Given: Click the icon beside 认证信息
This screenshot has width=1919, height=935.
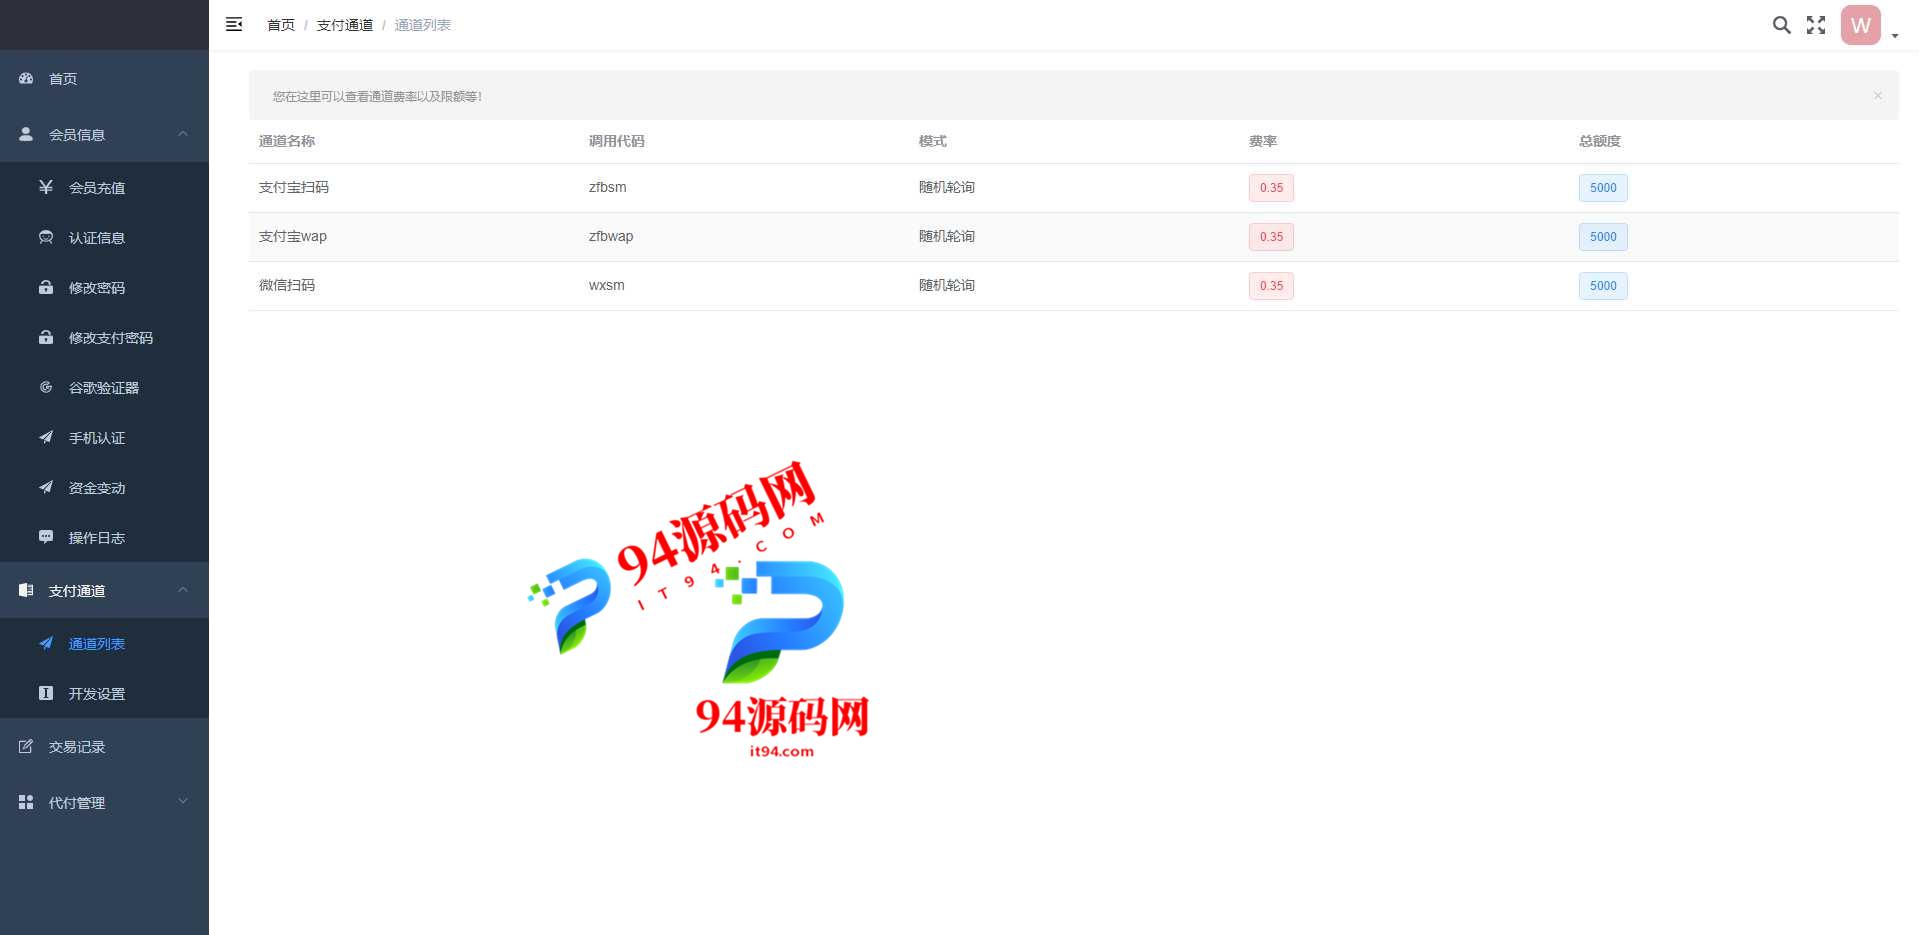Looking at the screenshot, I should coord(46,237).
